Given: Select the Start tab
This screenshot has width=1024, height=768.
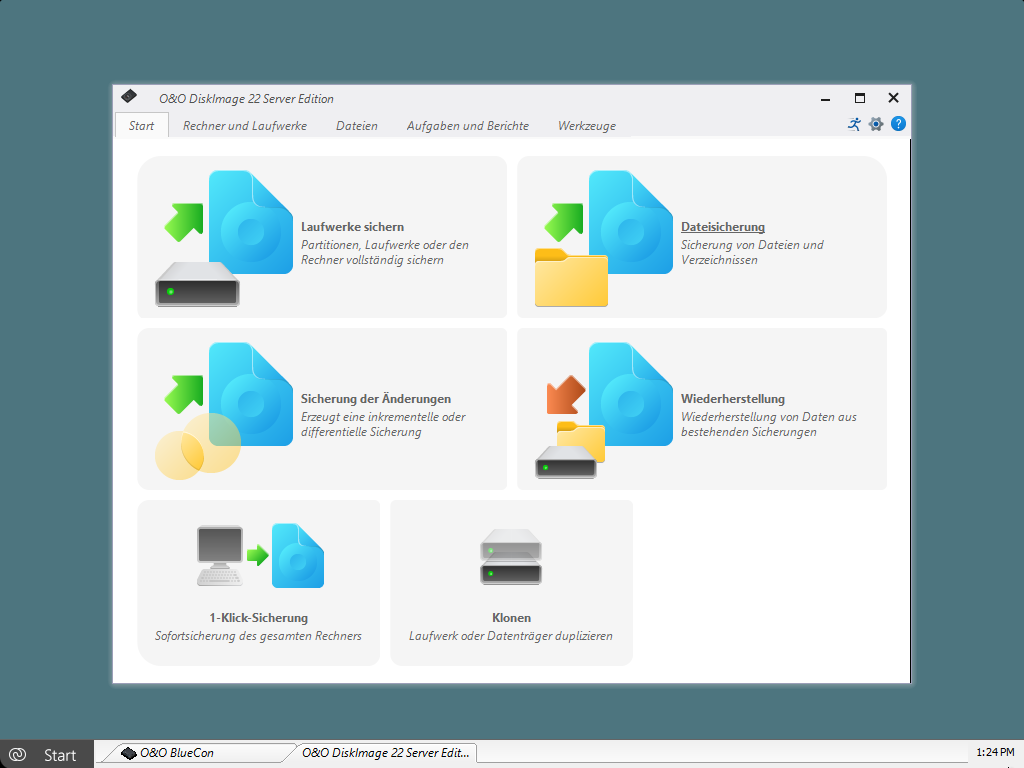Looking at the screenshot, I should [x=142, y=126].
